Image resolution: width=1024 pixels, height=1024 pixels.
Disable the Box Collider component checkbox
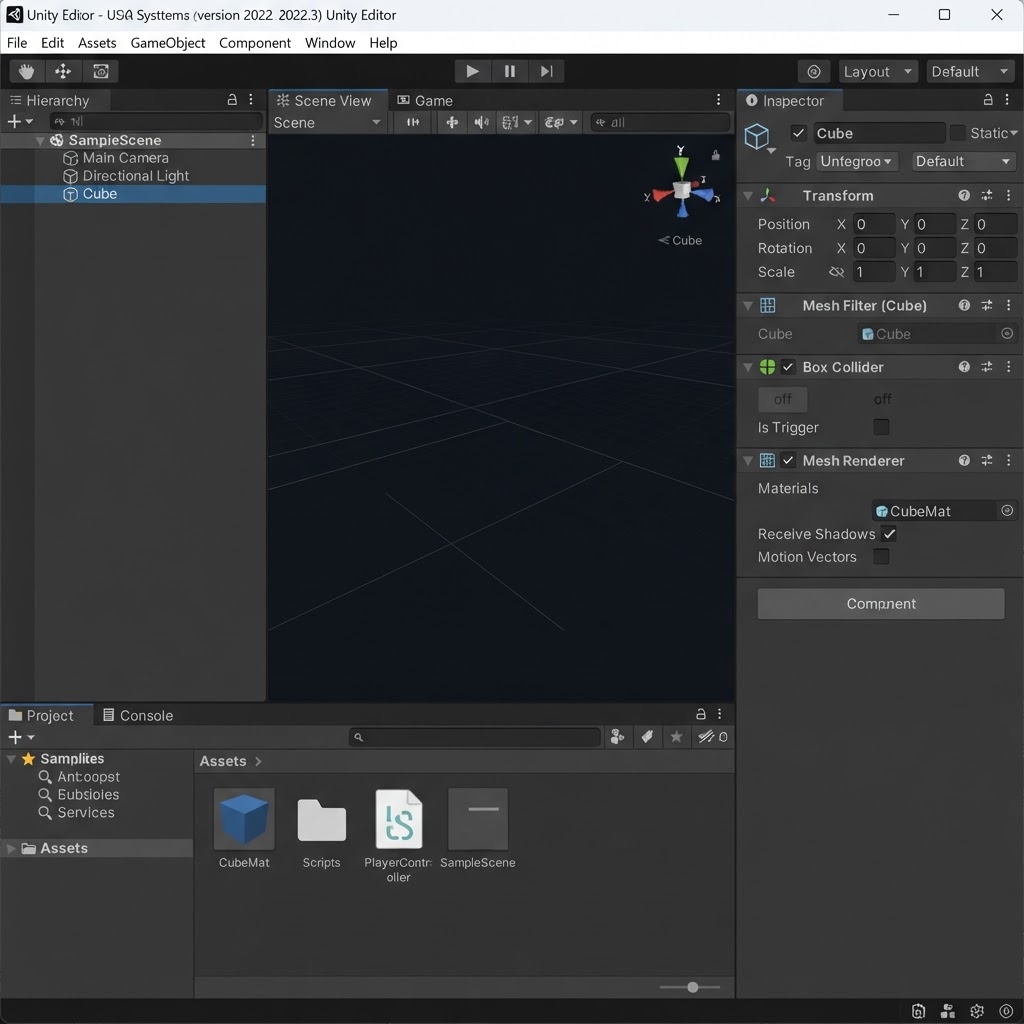(788, 367)
